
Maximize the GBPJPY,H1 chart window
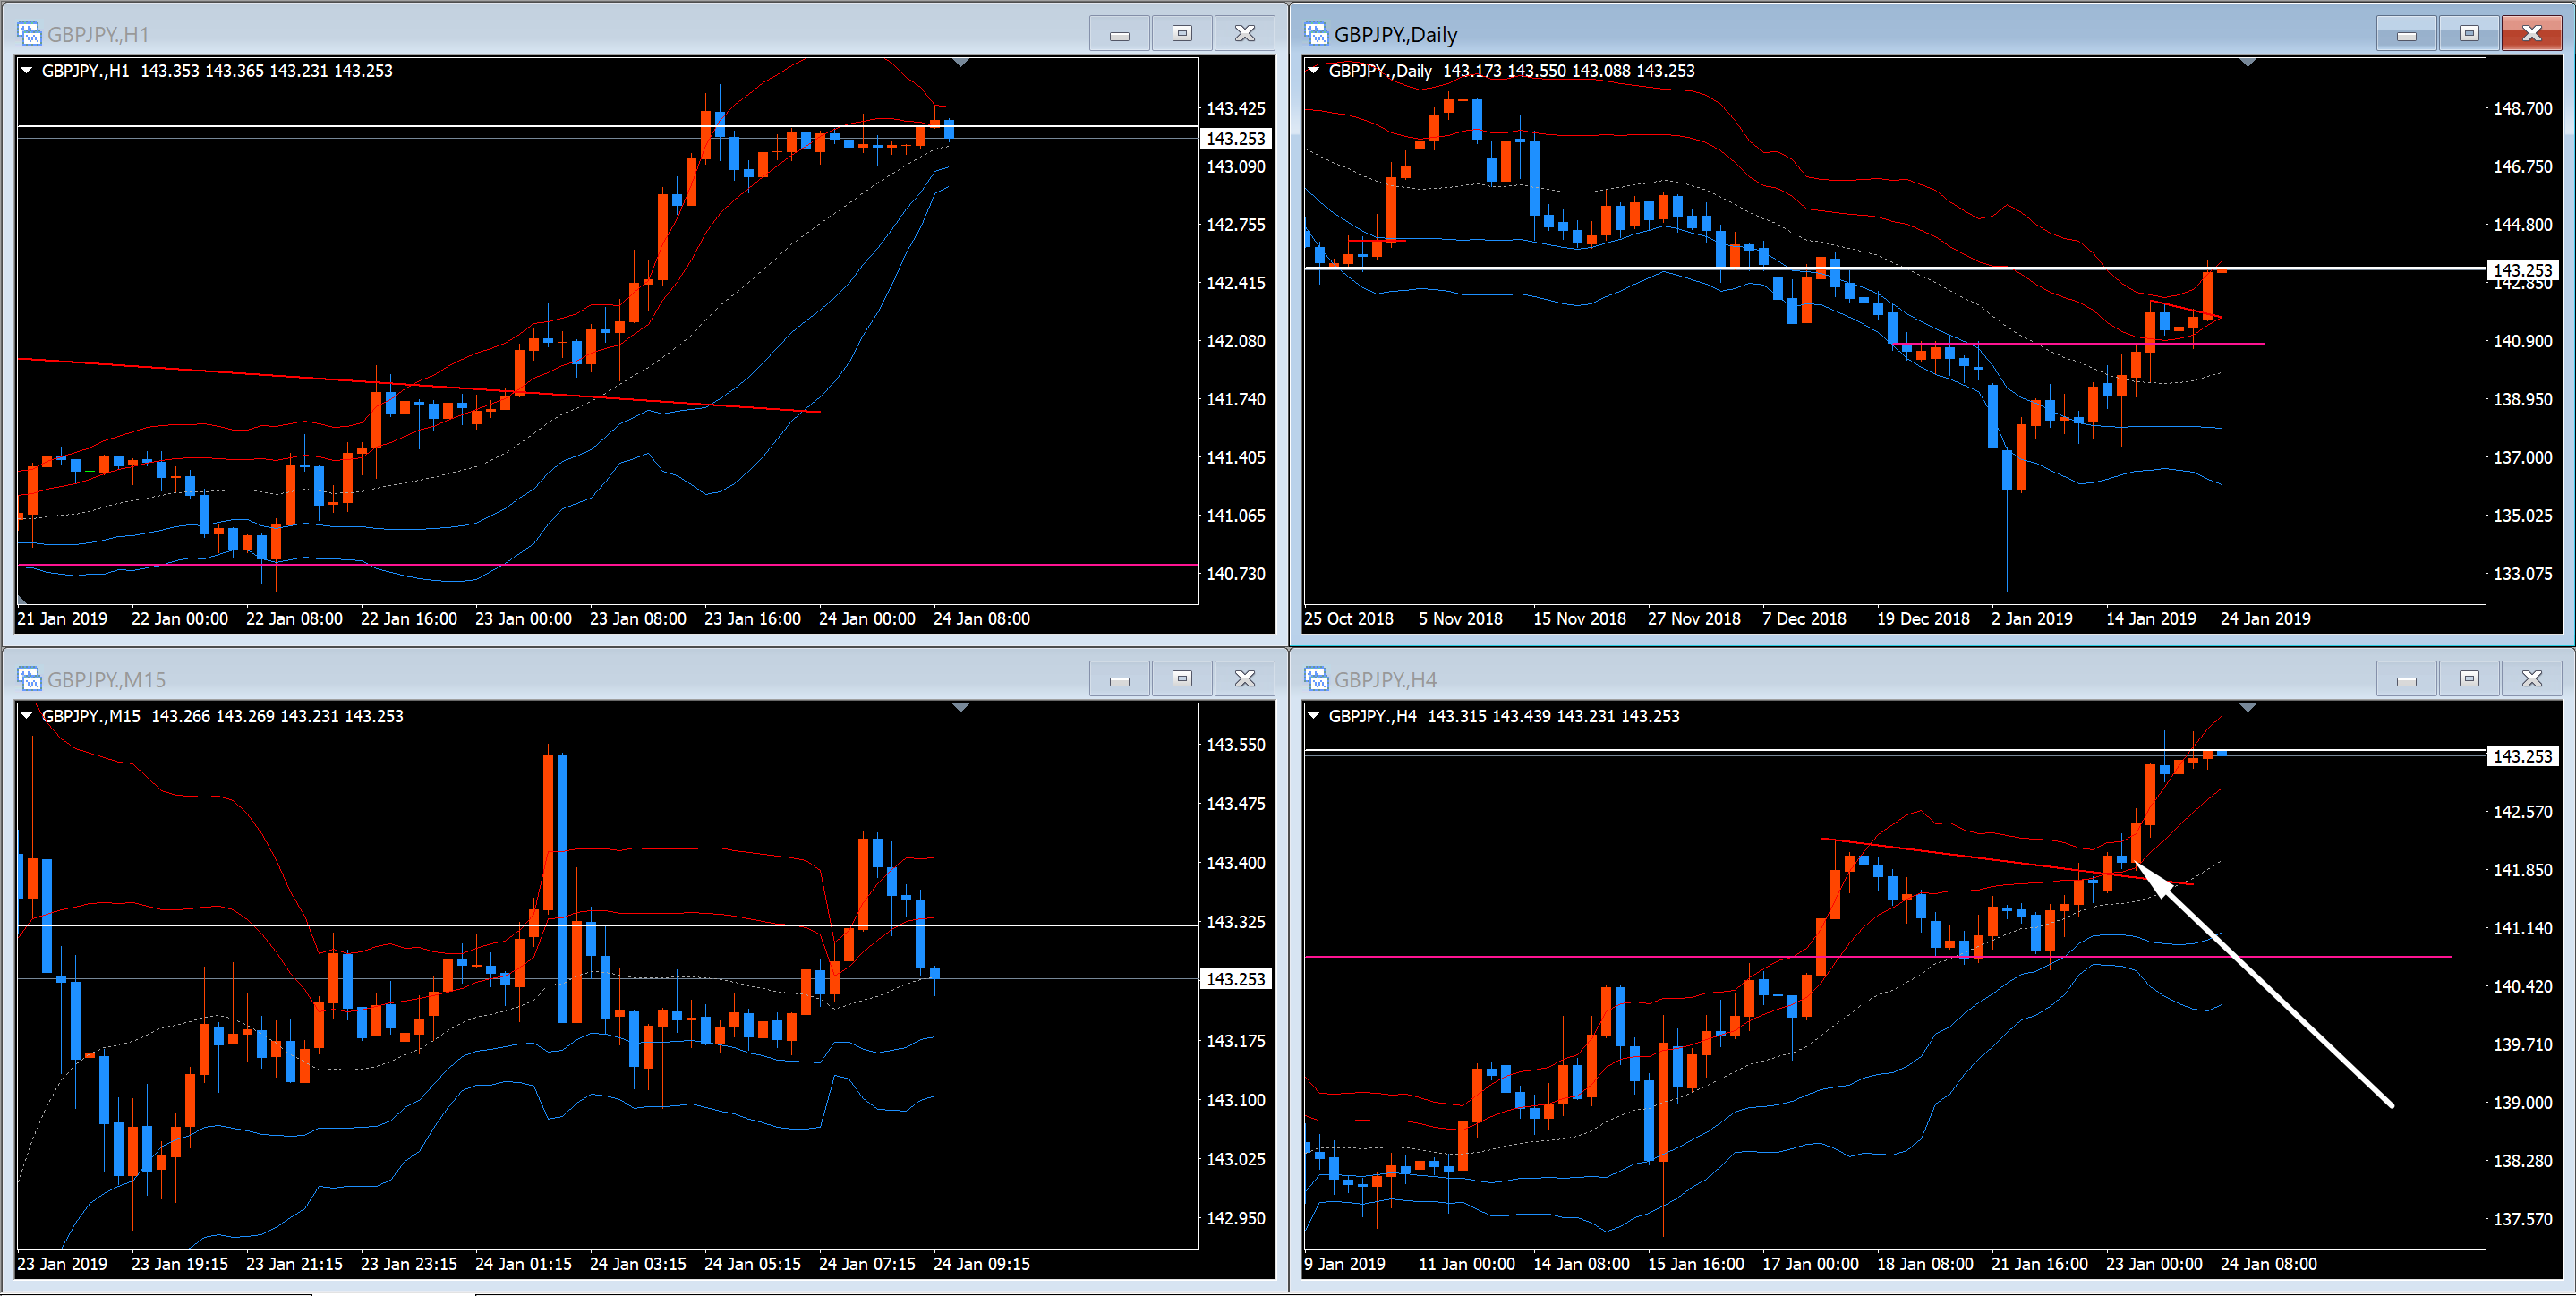pos(1182,34)
